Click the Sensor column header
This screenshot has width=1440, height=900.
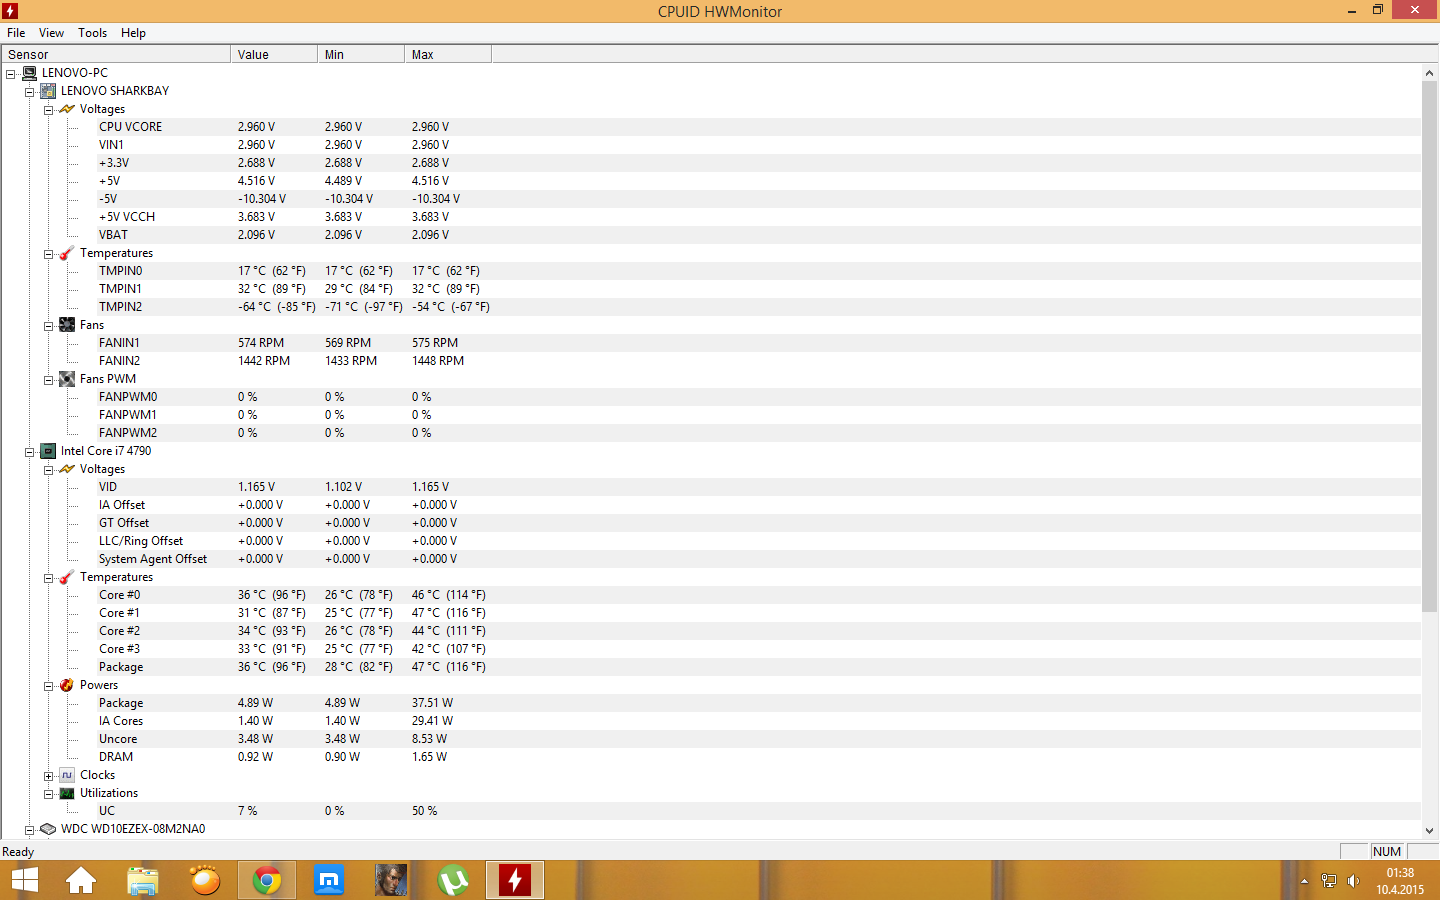[116, 54]
